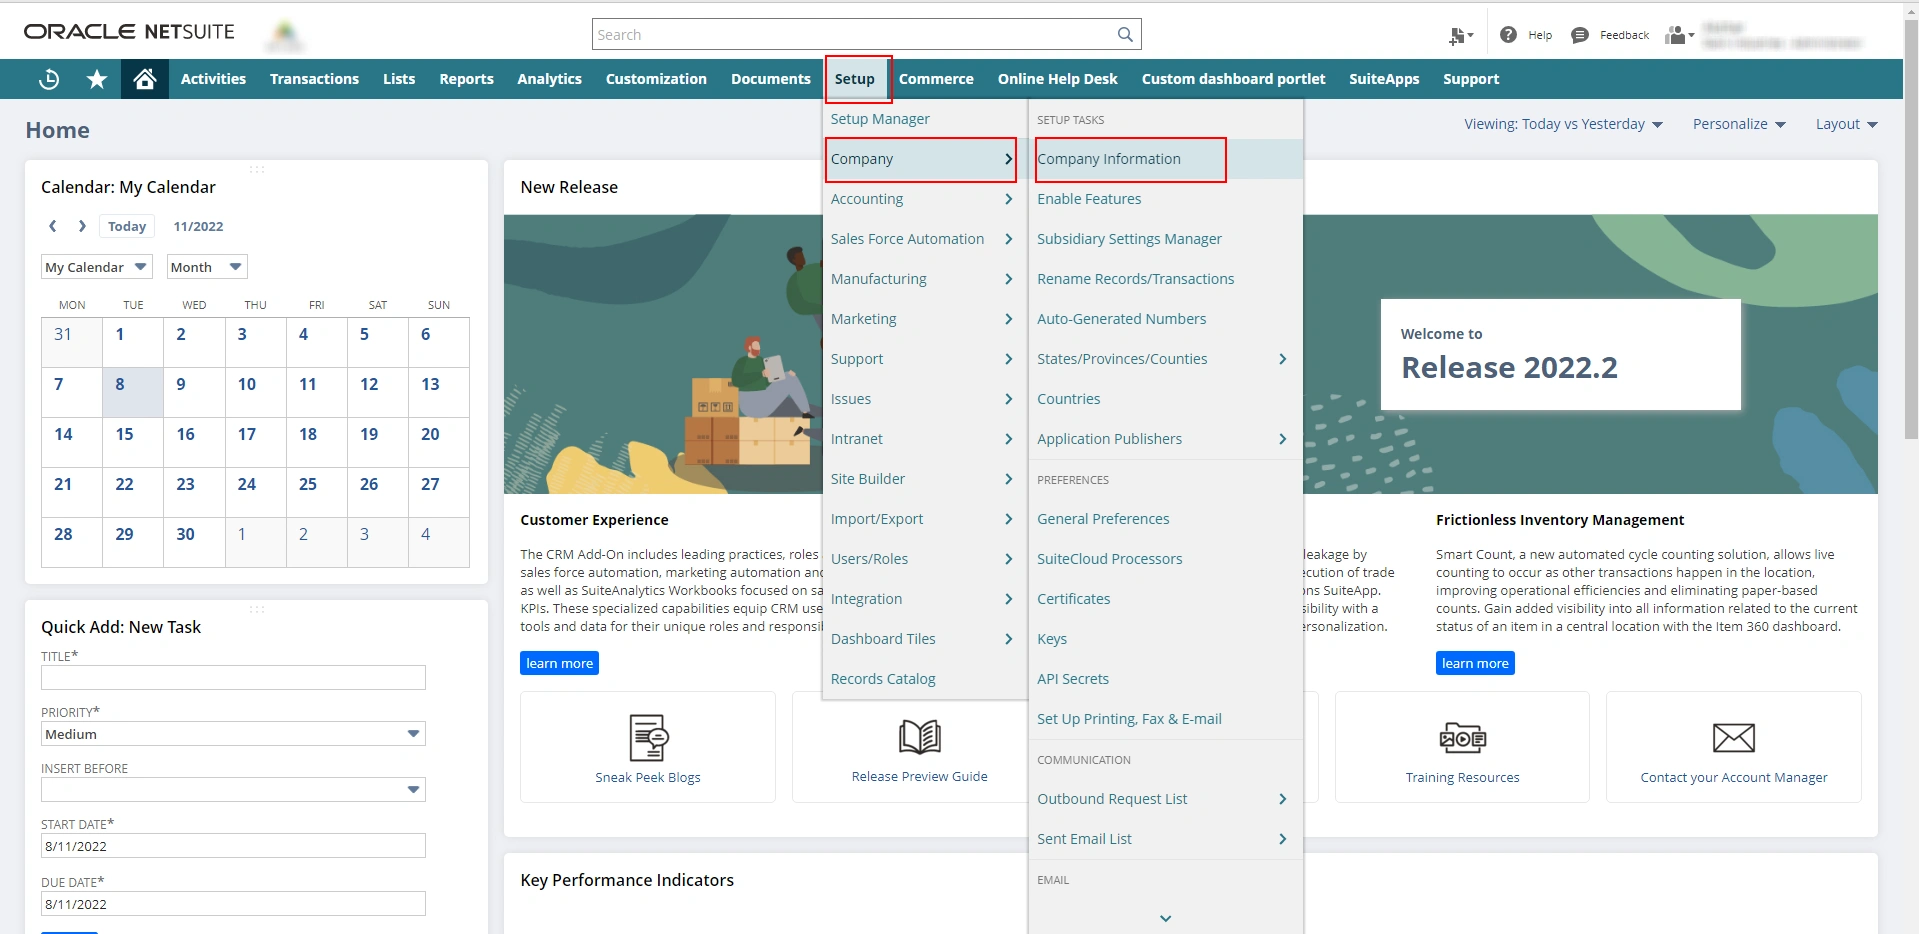This screenshot has height=934, width=1919.
Task: Send Feedback via the speech bubble icon
Action: (1579, 34)
